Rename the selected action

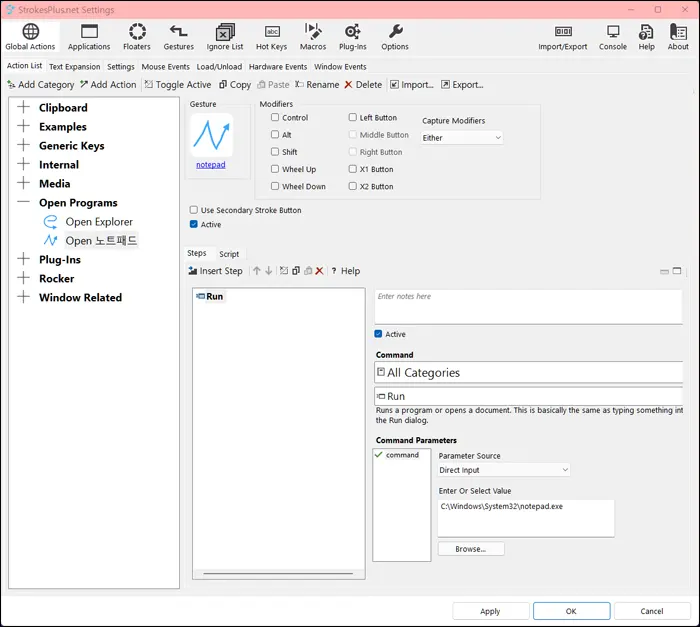(317, 84)
